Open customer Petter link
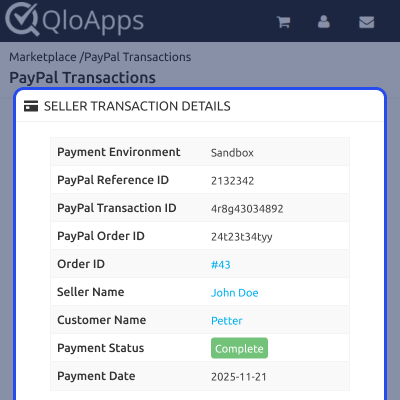 point(227,321)
